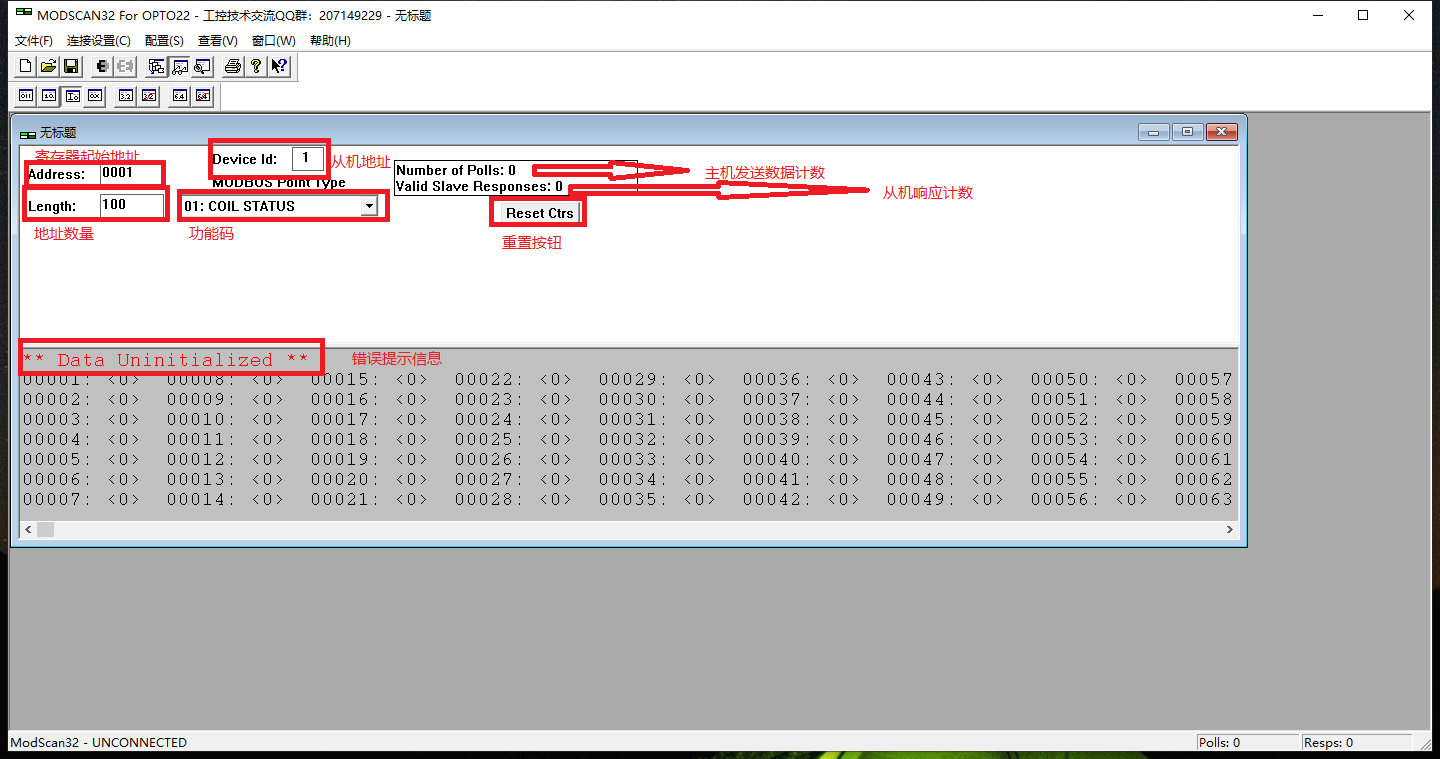Select the display definition setup icon

156,66
